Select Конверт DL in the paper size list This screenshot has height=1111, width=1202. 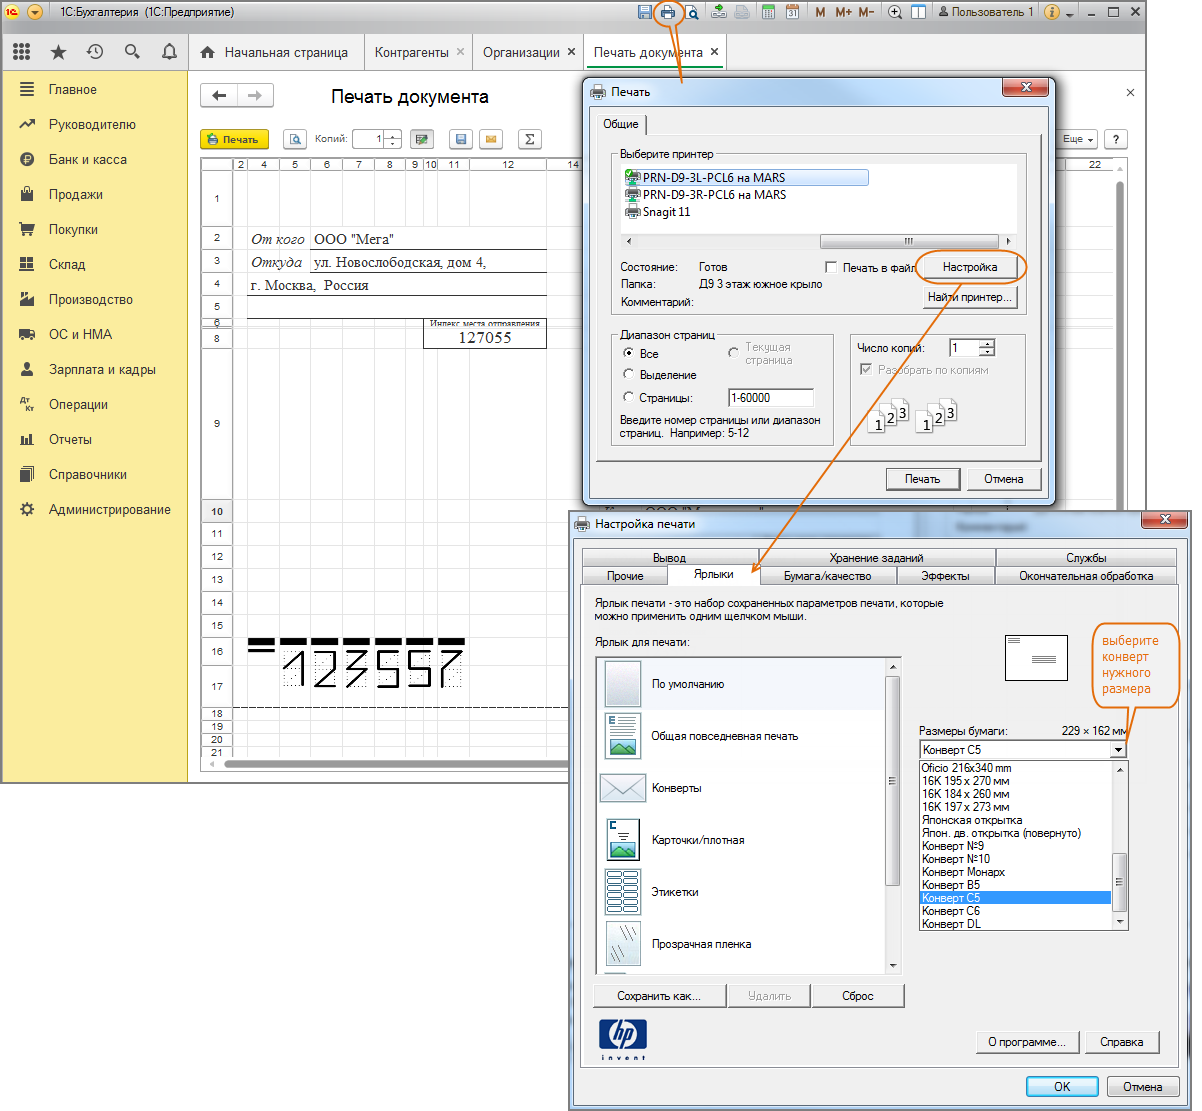click(x=1015, y=924)
